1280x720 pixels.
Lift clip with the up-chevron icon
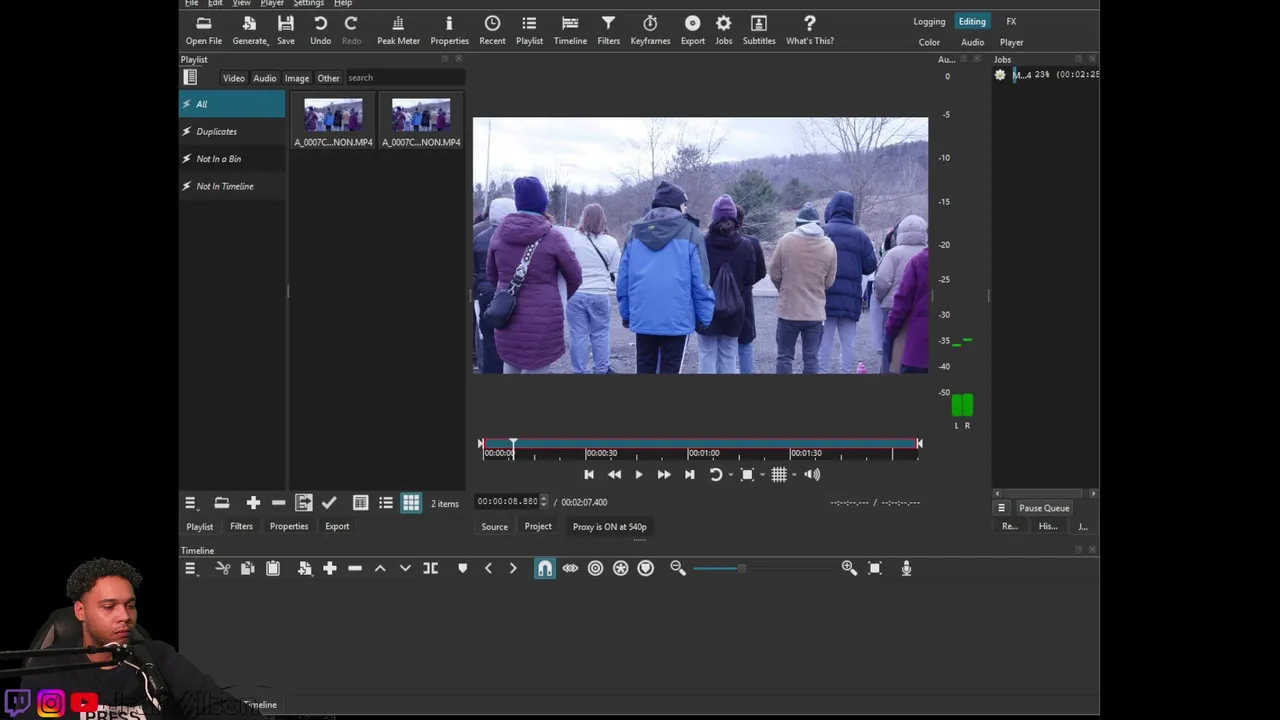click(380, 568)
